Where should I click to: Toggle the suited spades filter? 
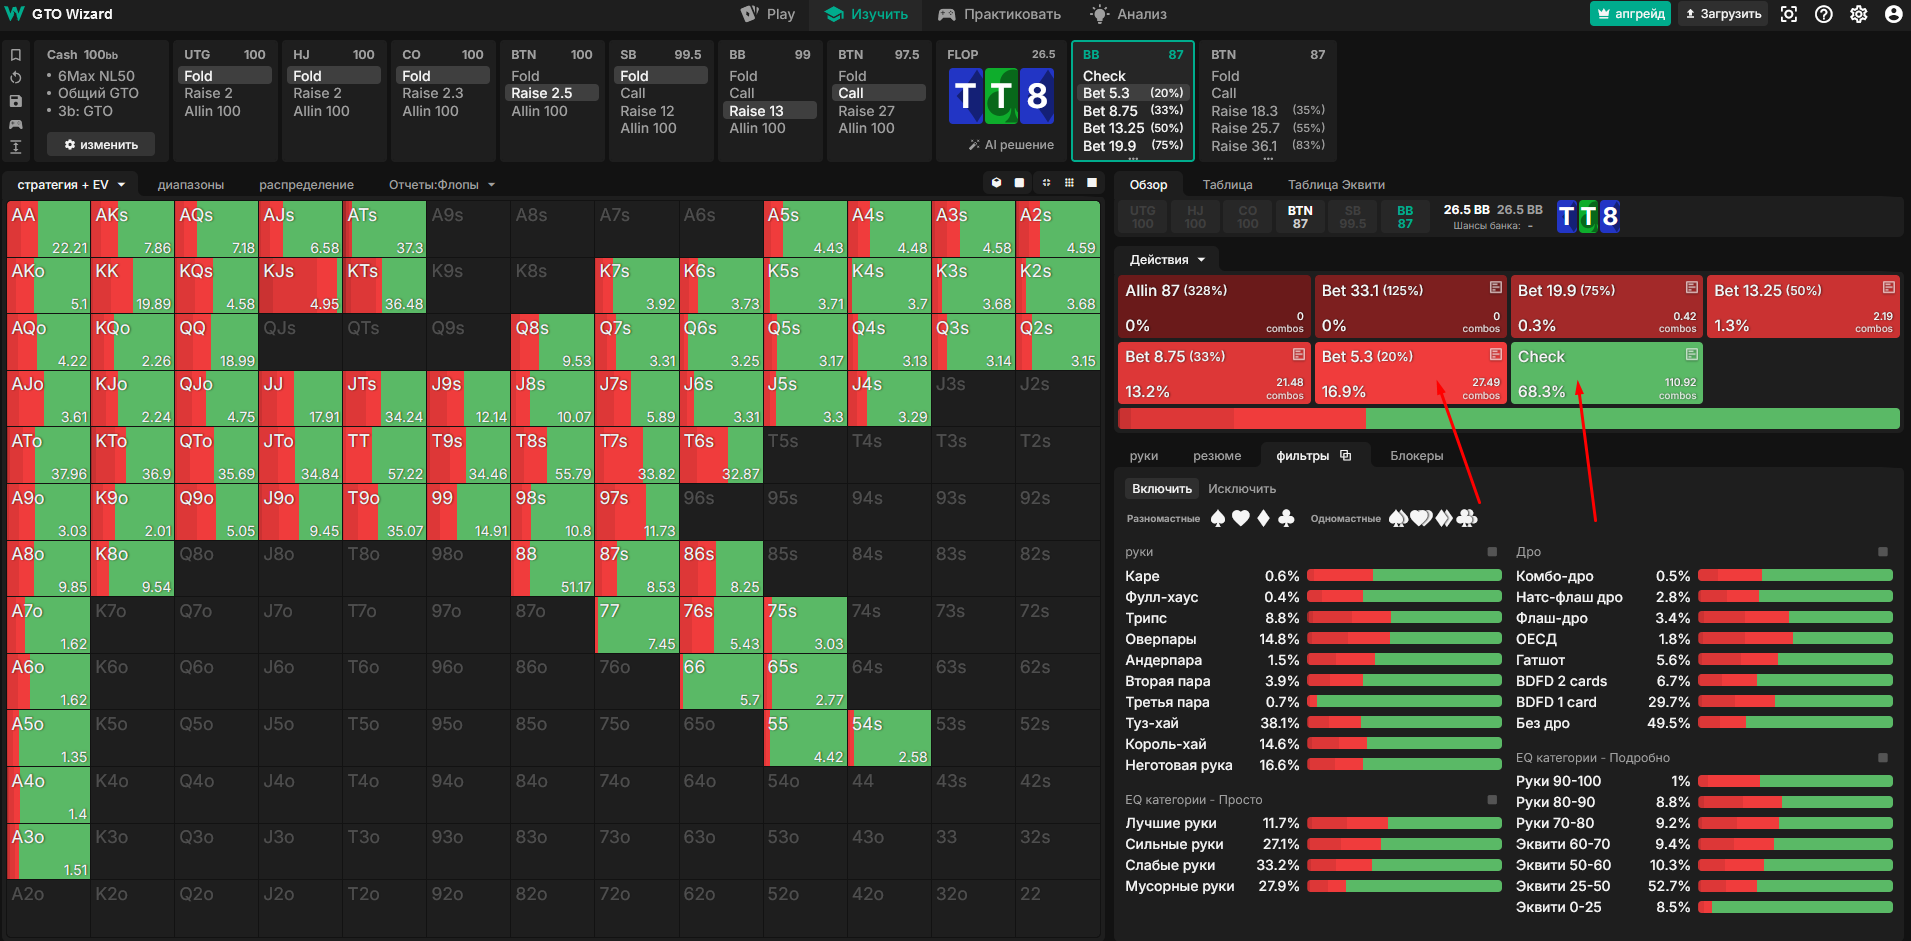click(1398, 518)
